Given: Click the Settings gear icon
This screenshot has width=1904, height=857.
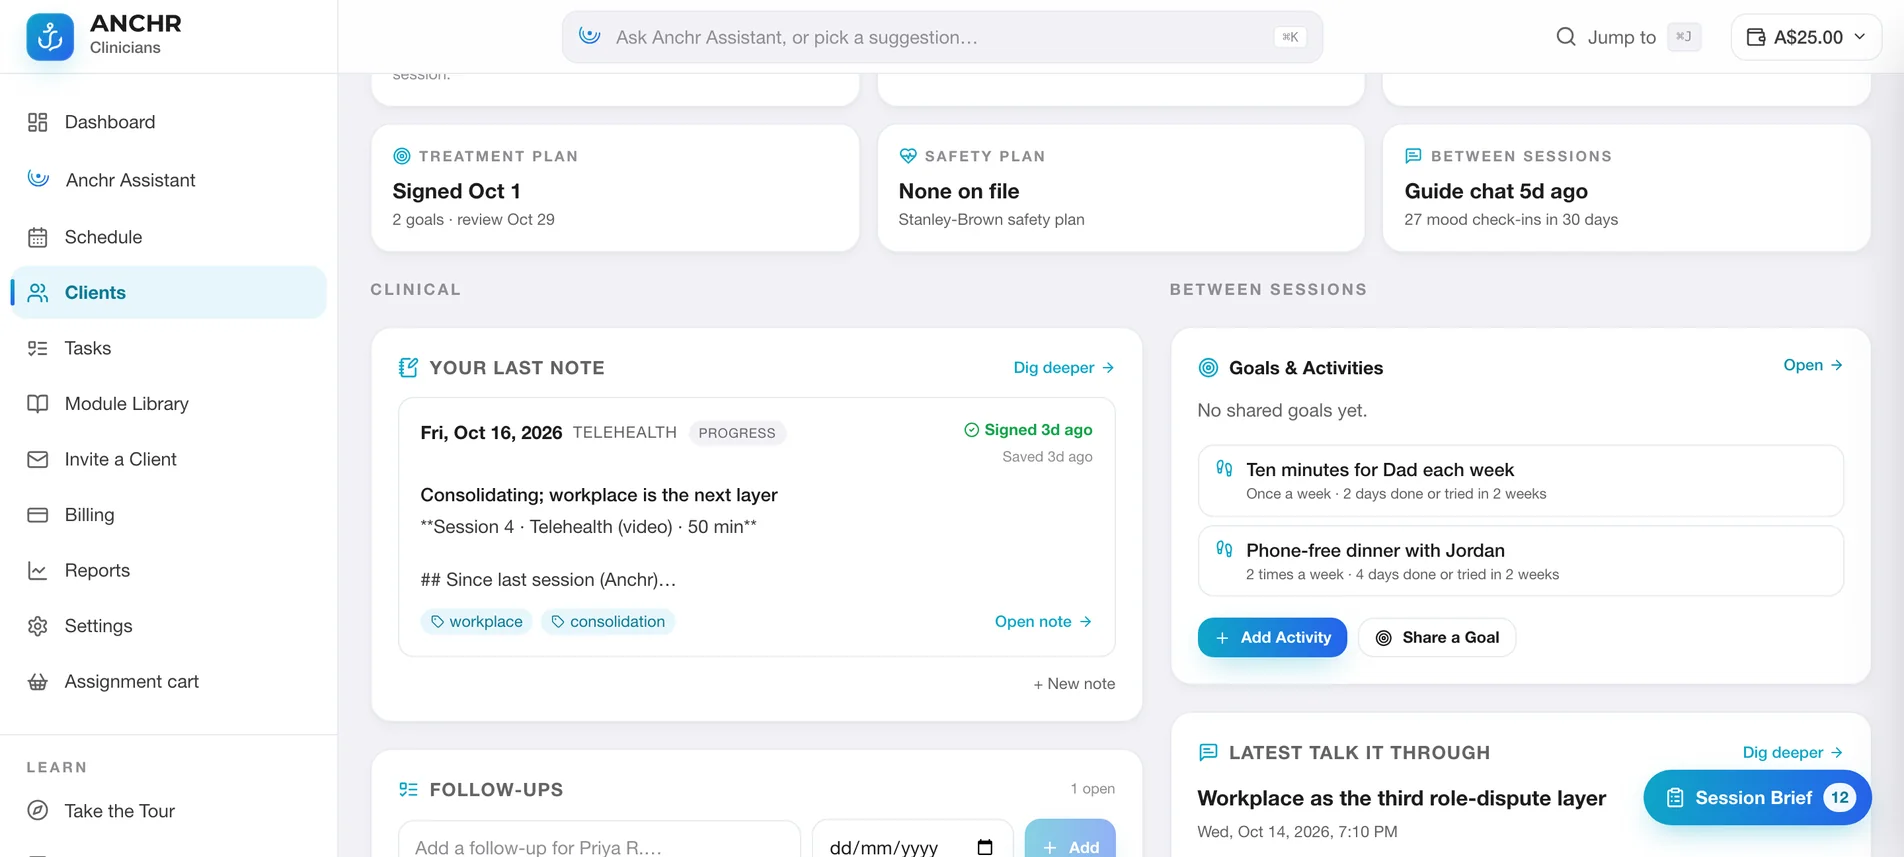Looking at the screenshot, I should pos(38,626).
